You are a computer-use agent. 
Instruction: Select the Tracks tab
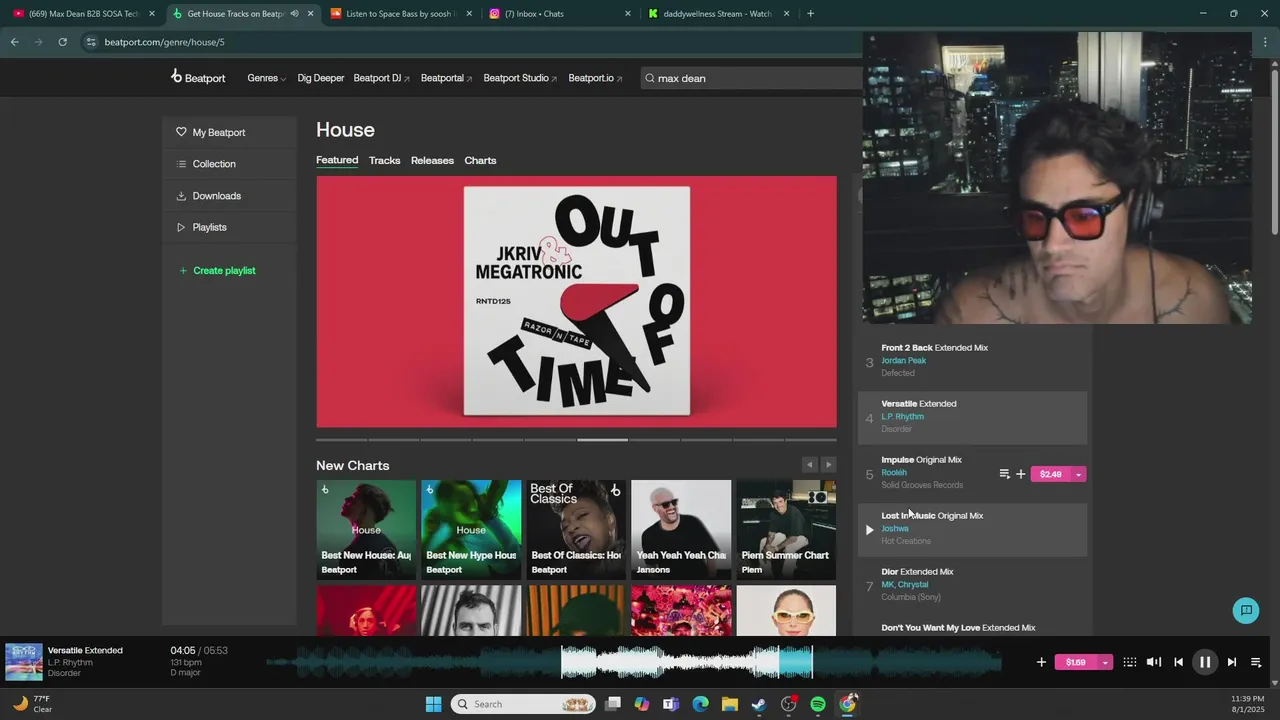(384, 160)
